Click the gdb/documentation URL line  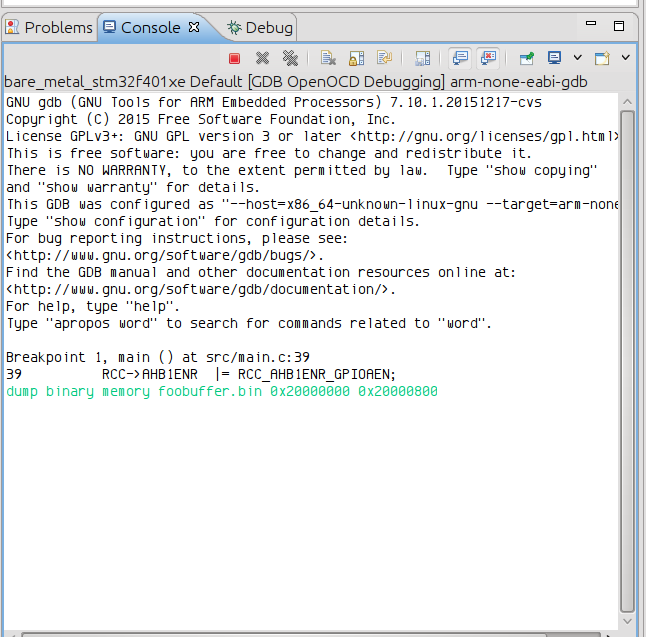click(x=201, y=290)
